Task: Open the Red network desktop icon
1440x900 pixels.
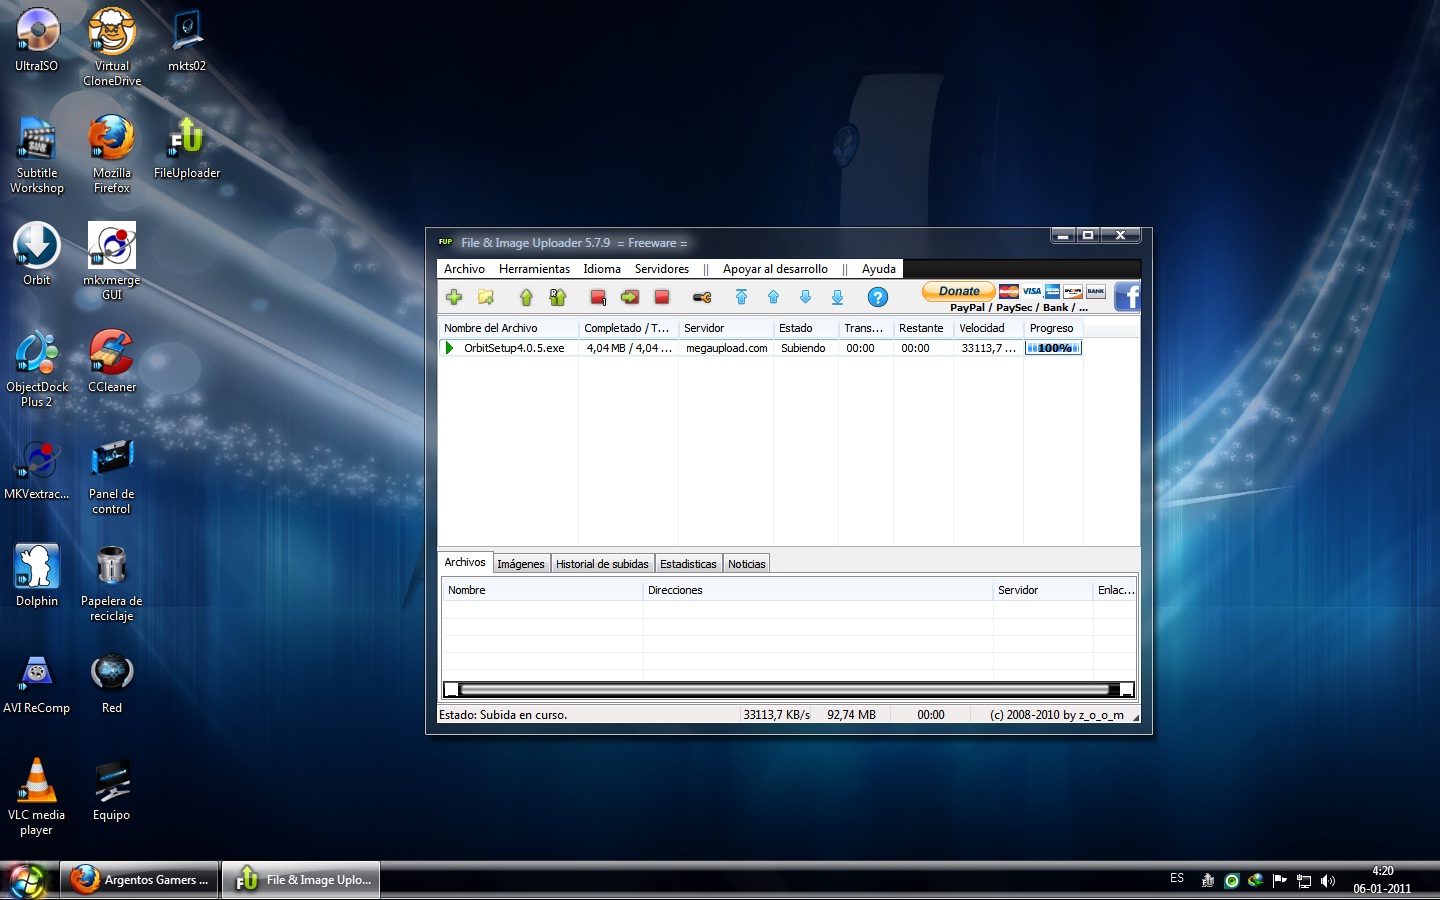Action: 112,683
